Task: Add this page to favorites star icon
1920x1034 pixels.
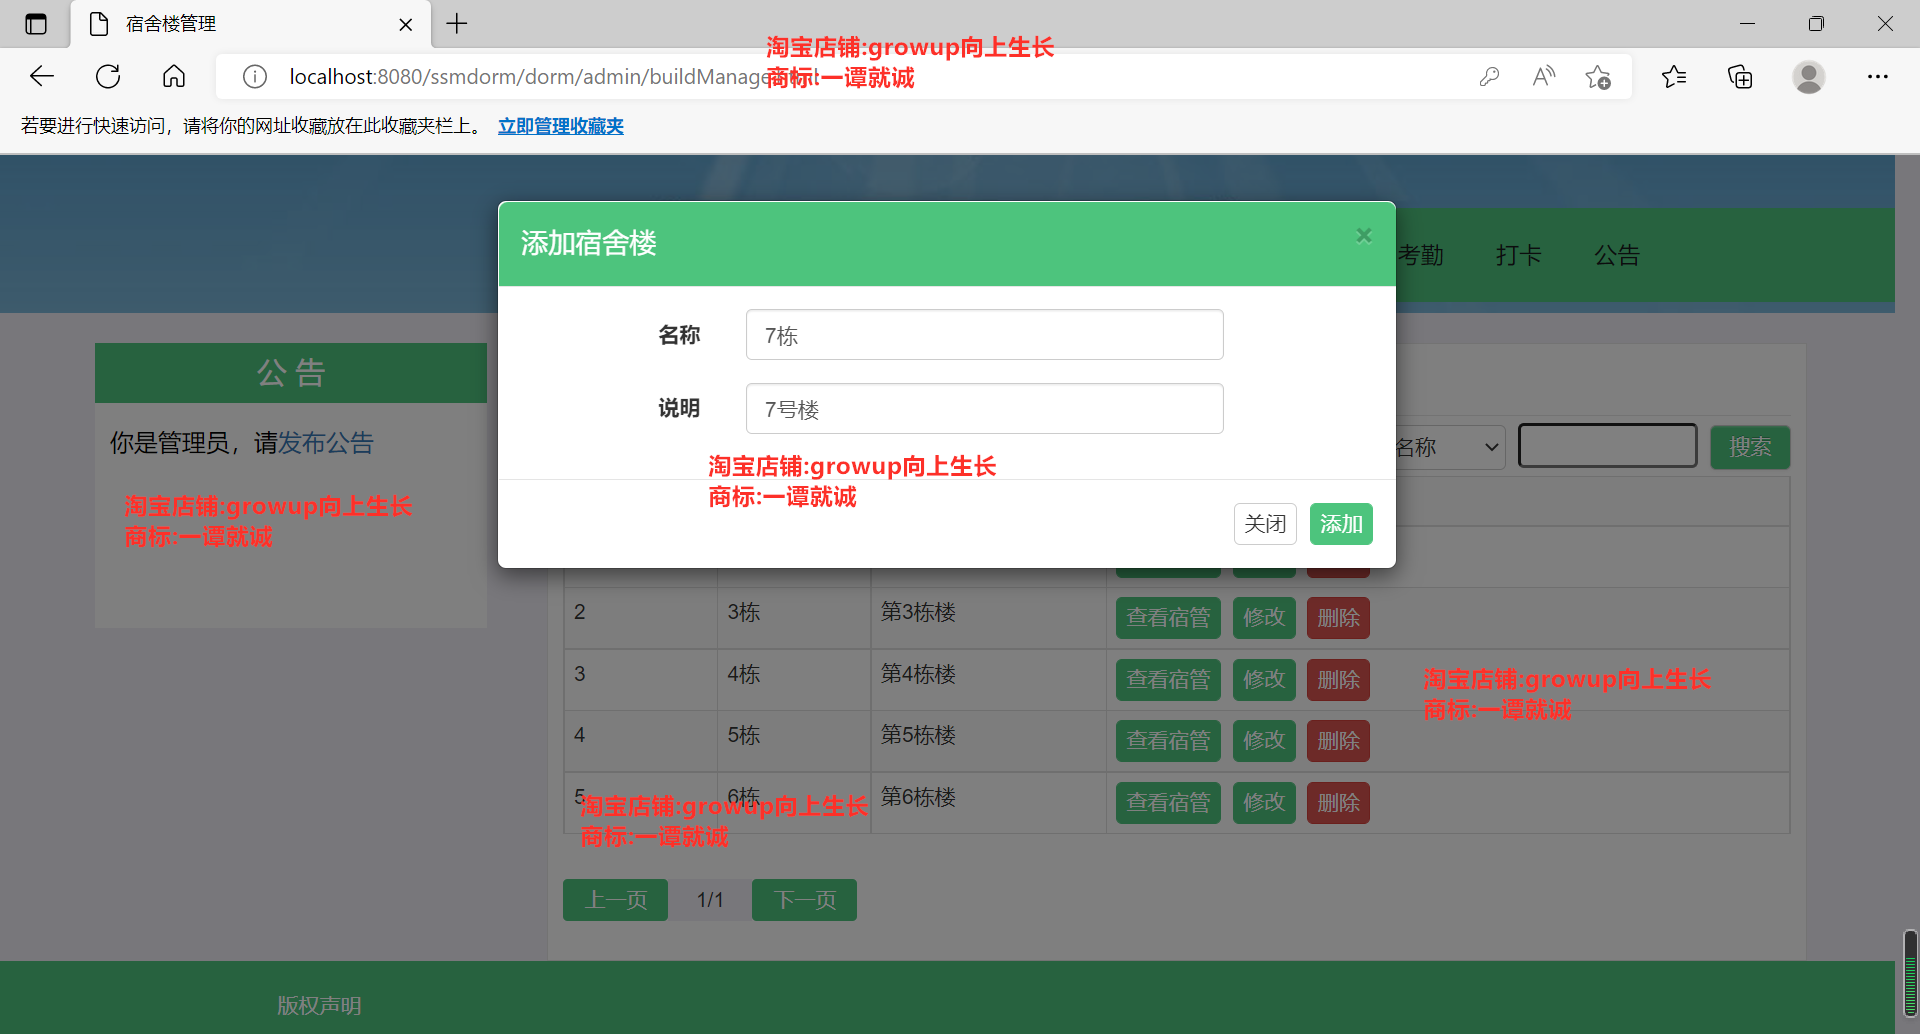Action: click(1598, 76)
